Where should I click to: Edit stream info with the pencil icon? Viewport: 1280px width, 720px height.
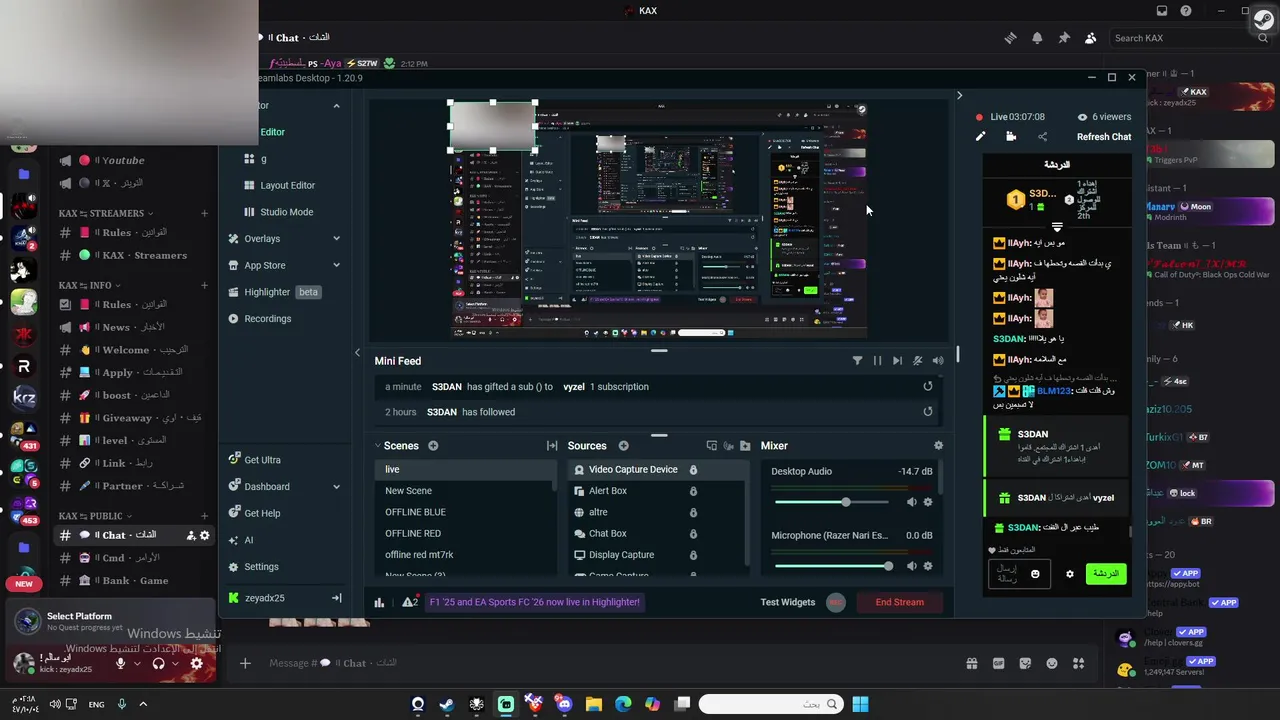coord(981,137)
